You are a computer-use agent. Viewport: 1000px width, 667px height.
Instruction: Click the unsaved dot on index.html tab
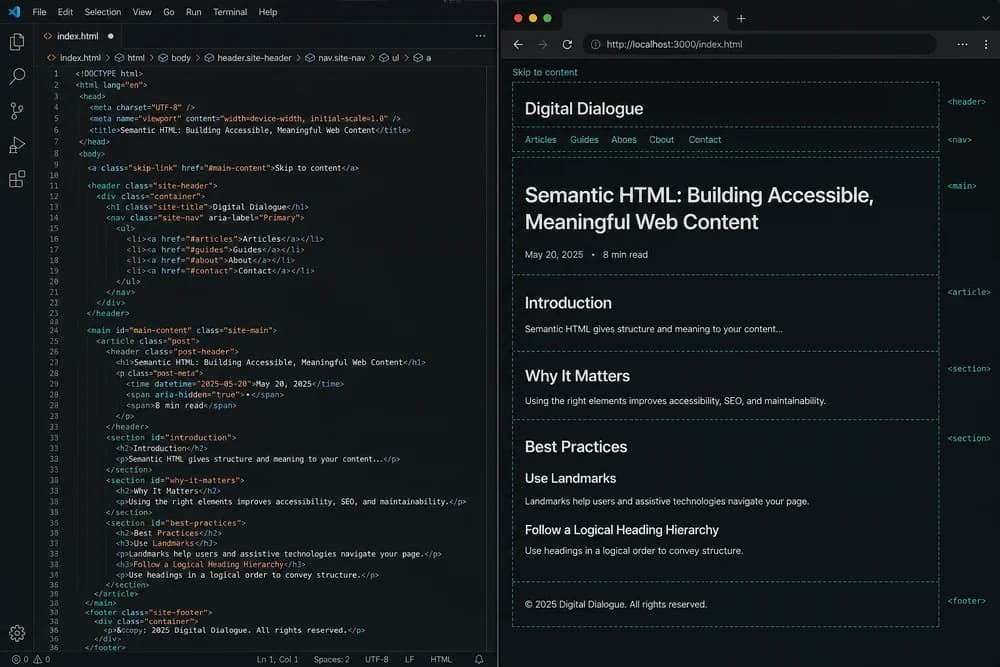pos(111,36)
